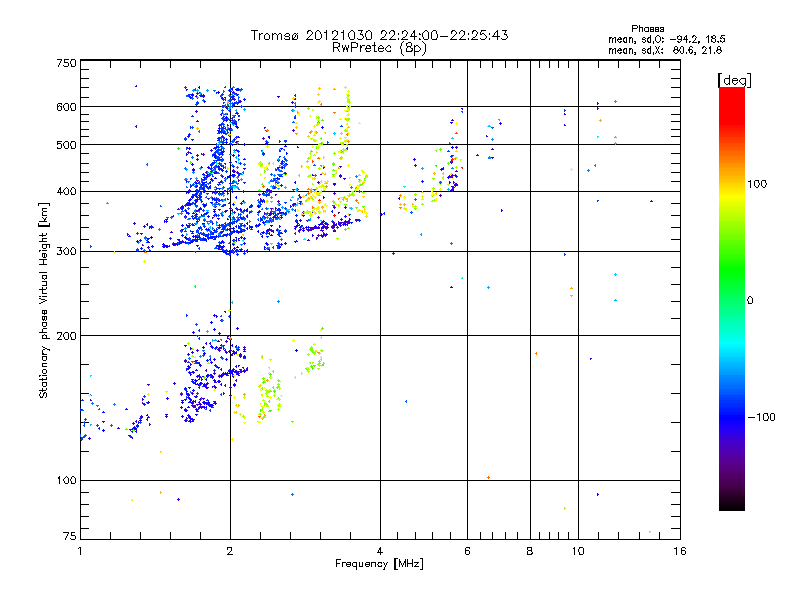Click the '[deg]' colorbar unit label
800x600 pixels.
coord(734,80)
